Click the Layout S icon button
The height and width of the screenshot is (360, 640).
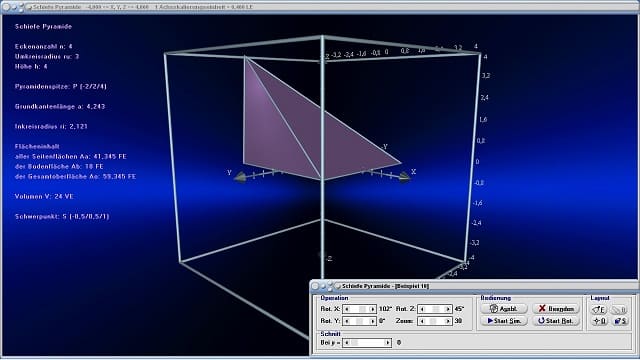619,321
